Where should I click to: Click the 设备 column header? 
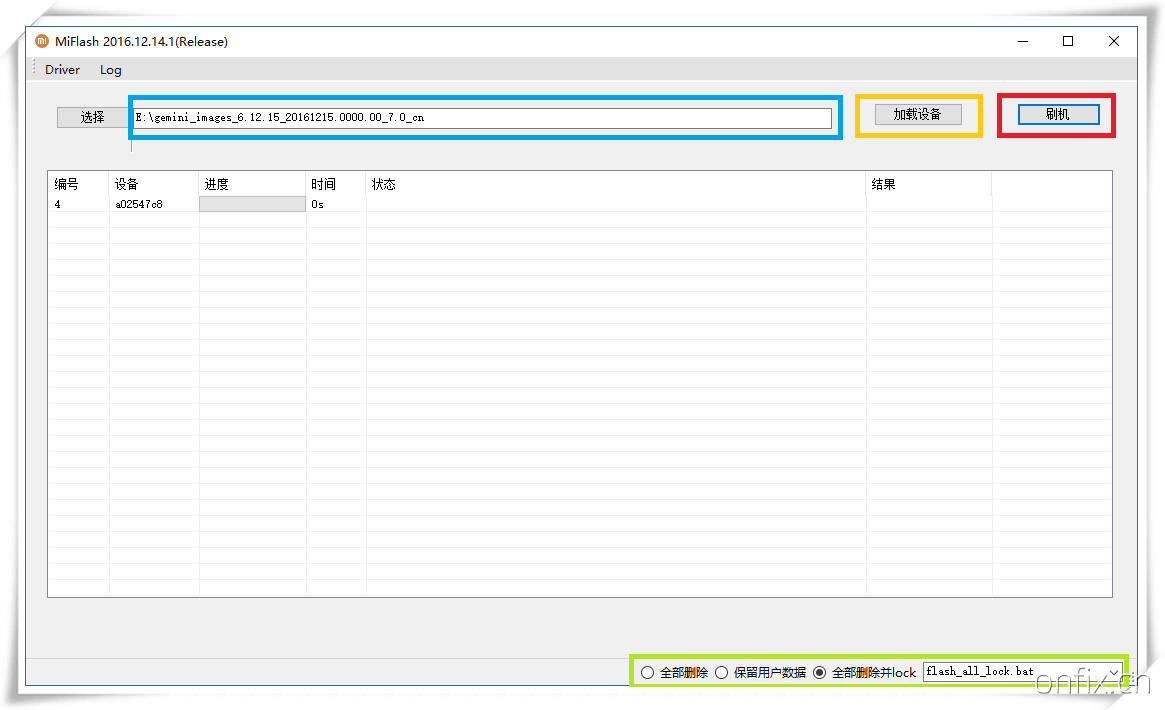126,184
